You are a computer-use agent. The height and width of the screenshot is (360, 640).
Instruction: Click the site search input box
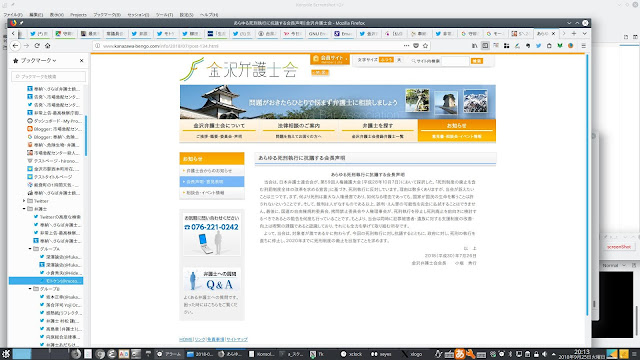[x=455, y=61]
